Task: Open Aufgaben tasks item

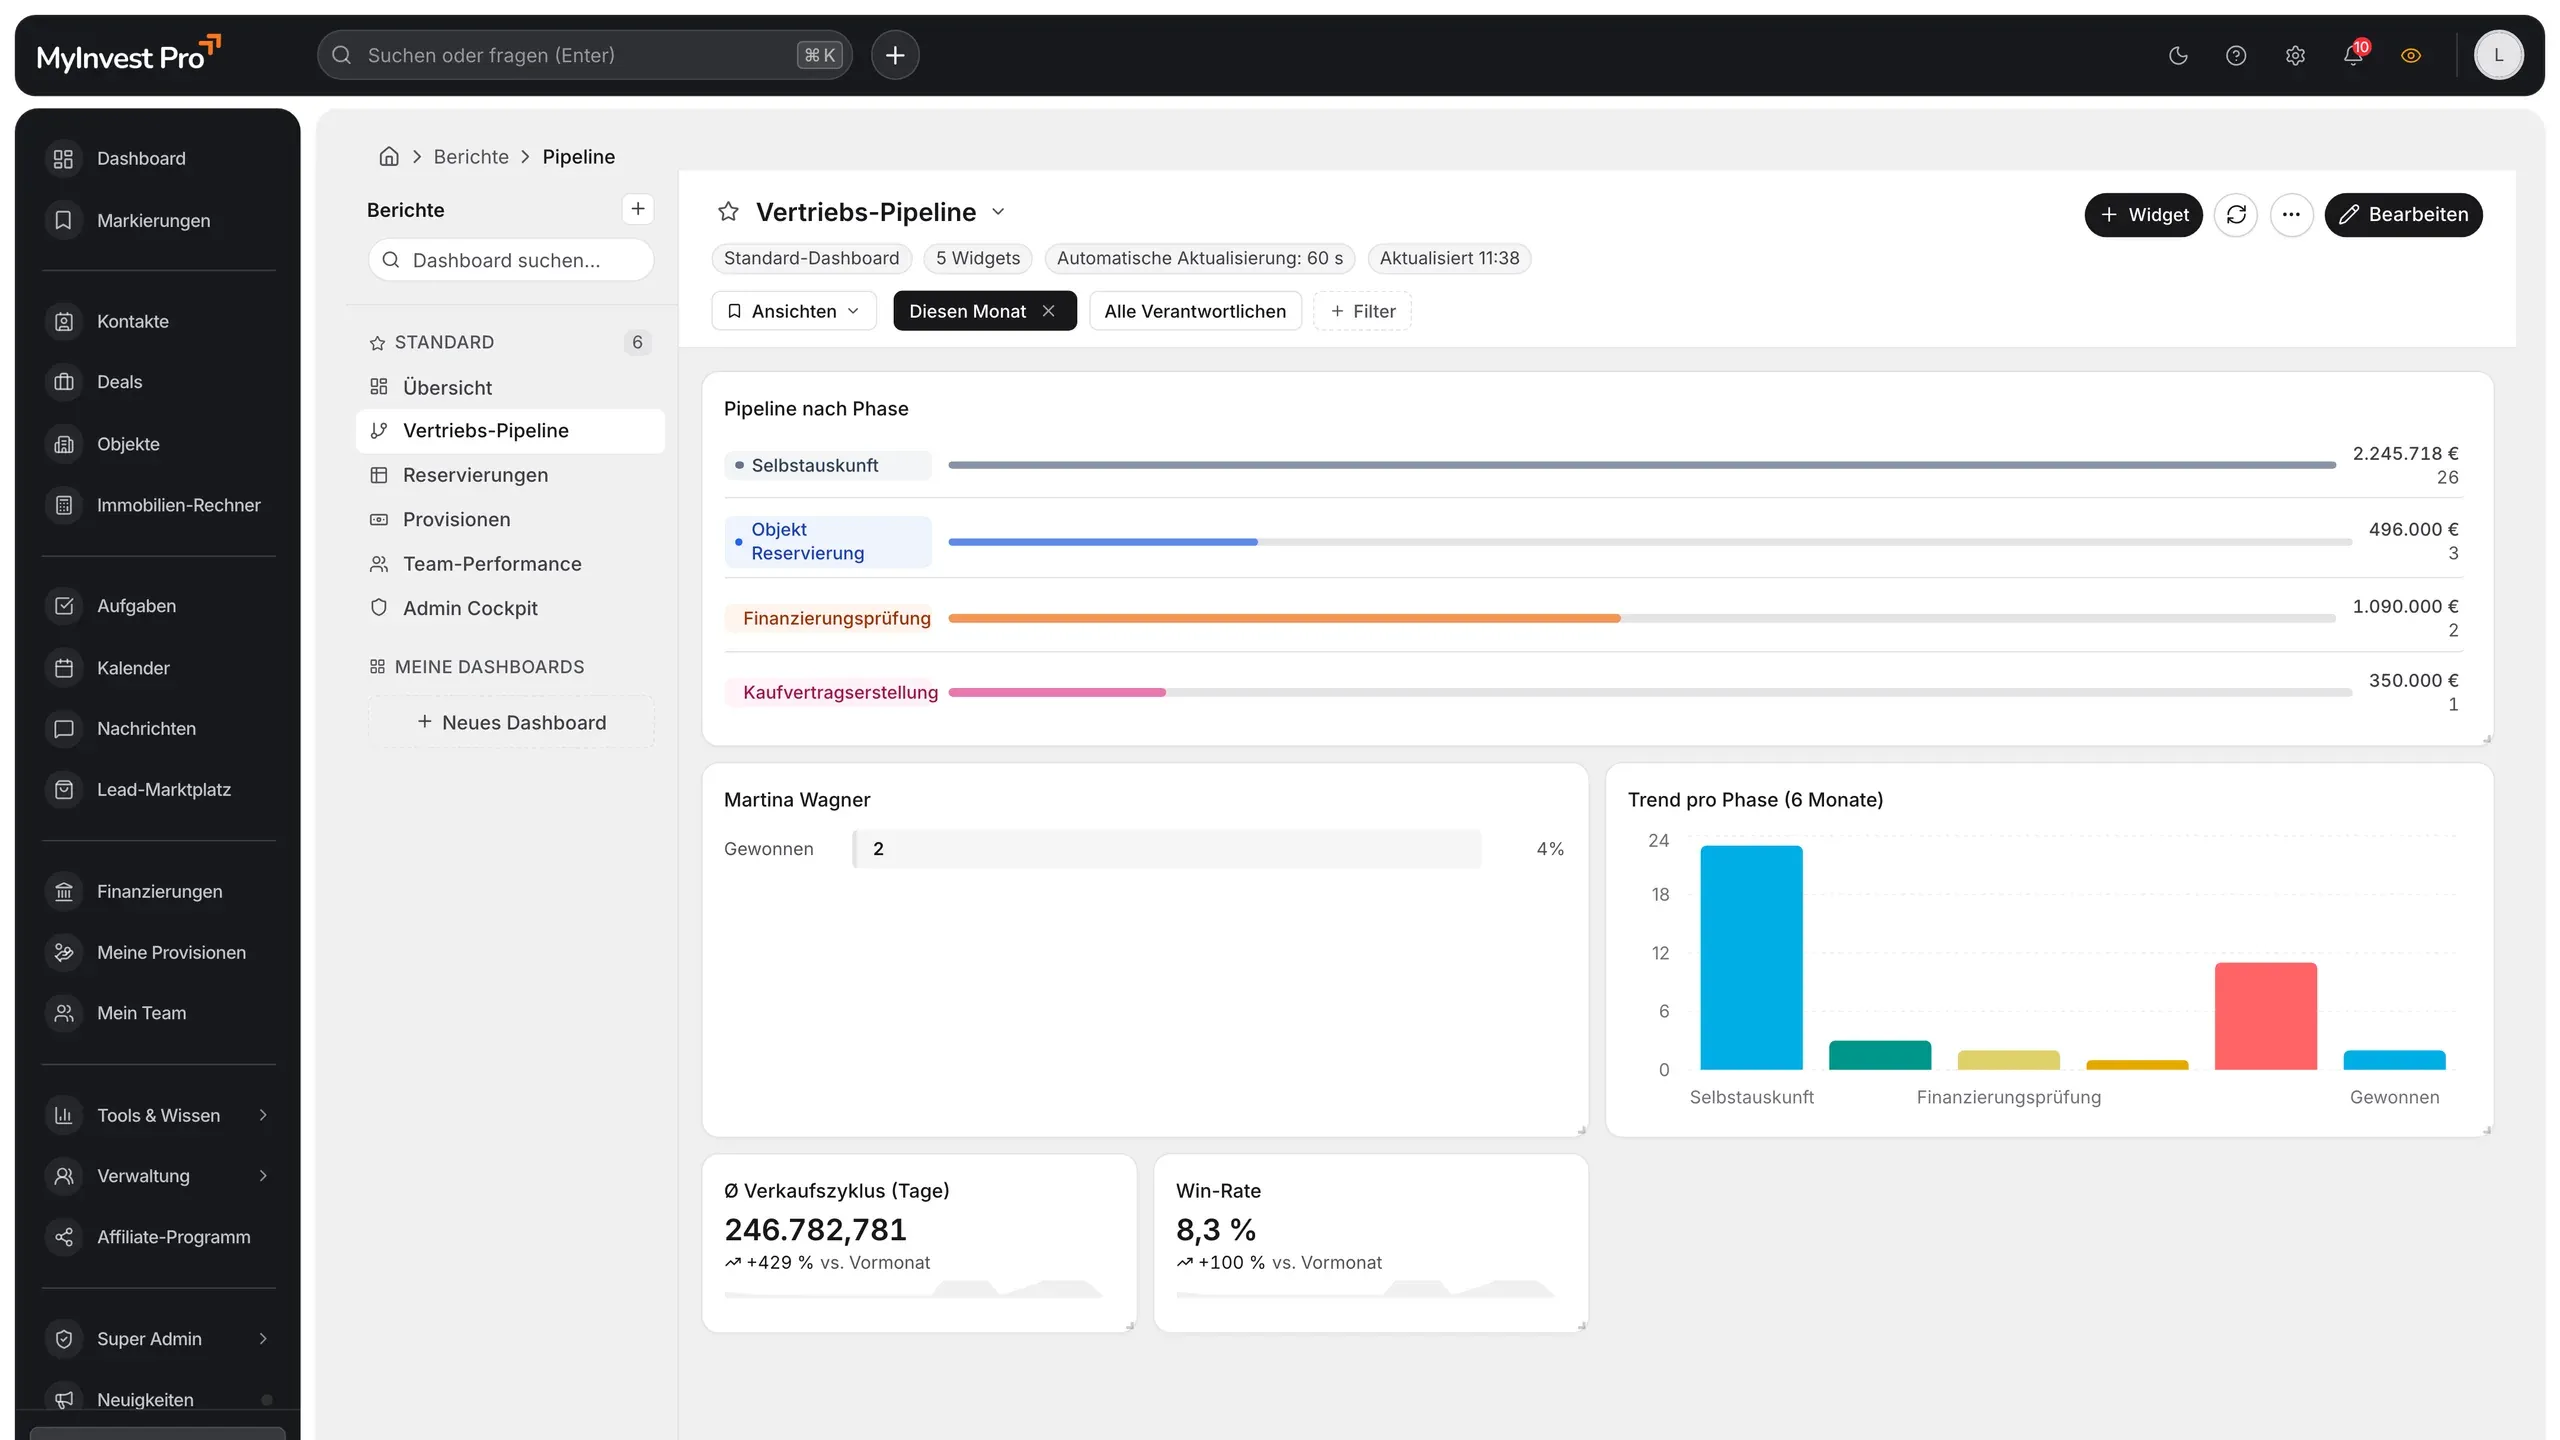Action: 159,606
